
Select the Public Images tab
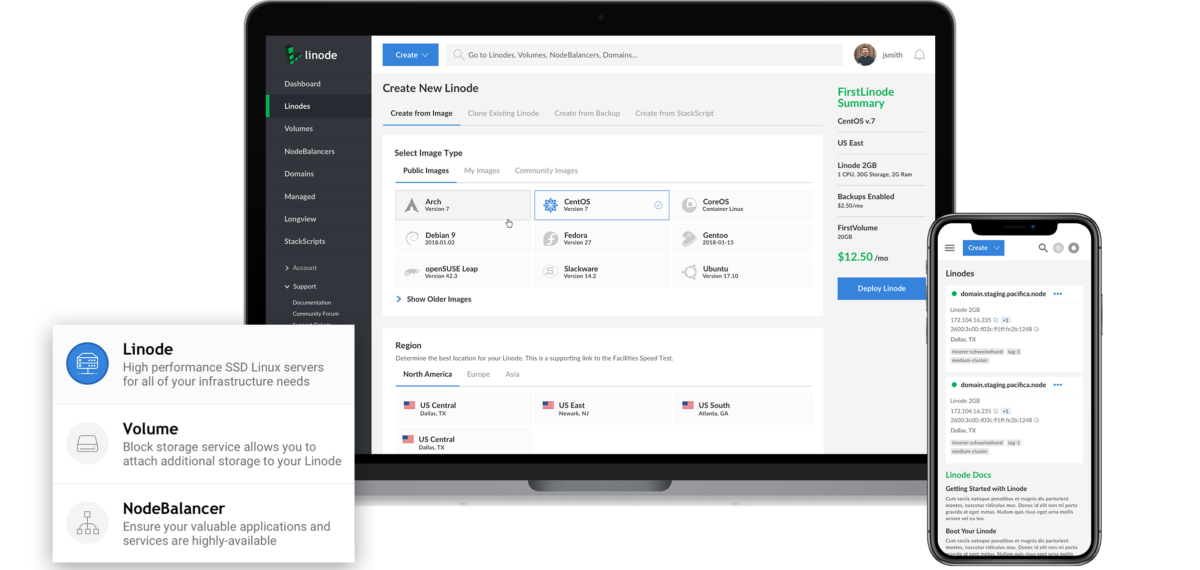click(x=426, y=171)
